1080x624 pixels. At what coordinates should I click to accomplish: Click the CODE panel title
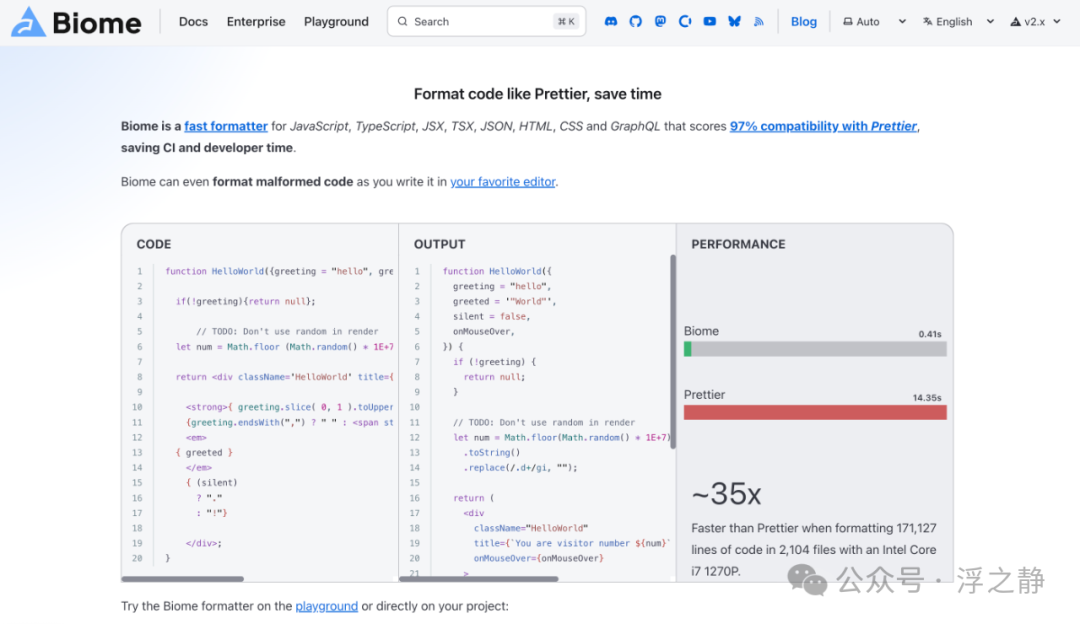point(154,245)
